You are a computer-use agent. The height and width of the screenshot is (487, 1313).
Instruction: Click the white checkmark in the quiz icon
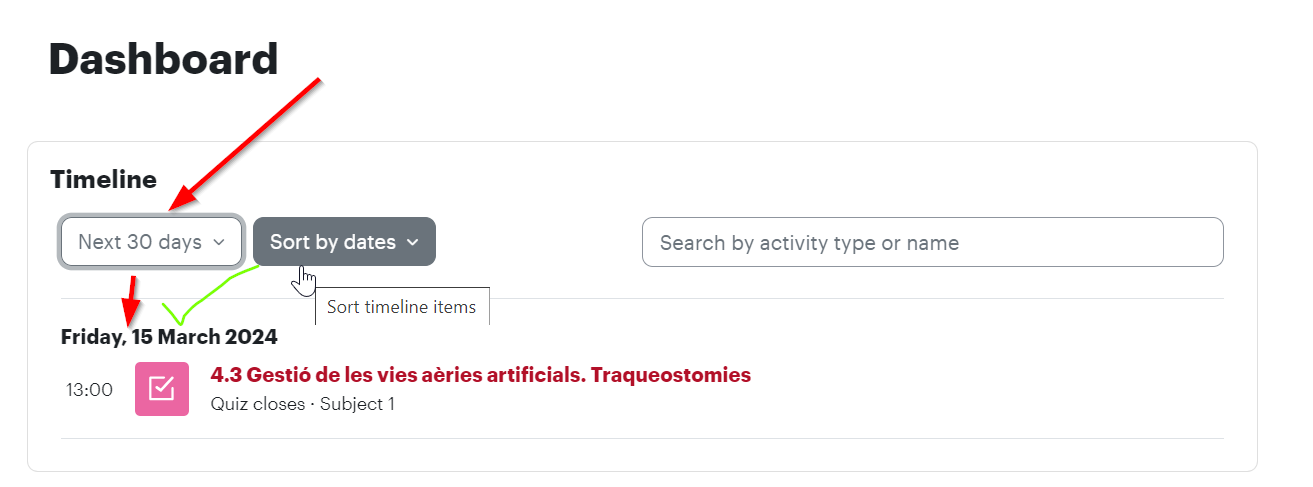162,388
